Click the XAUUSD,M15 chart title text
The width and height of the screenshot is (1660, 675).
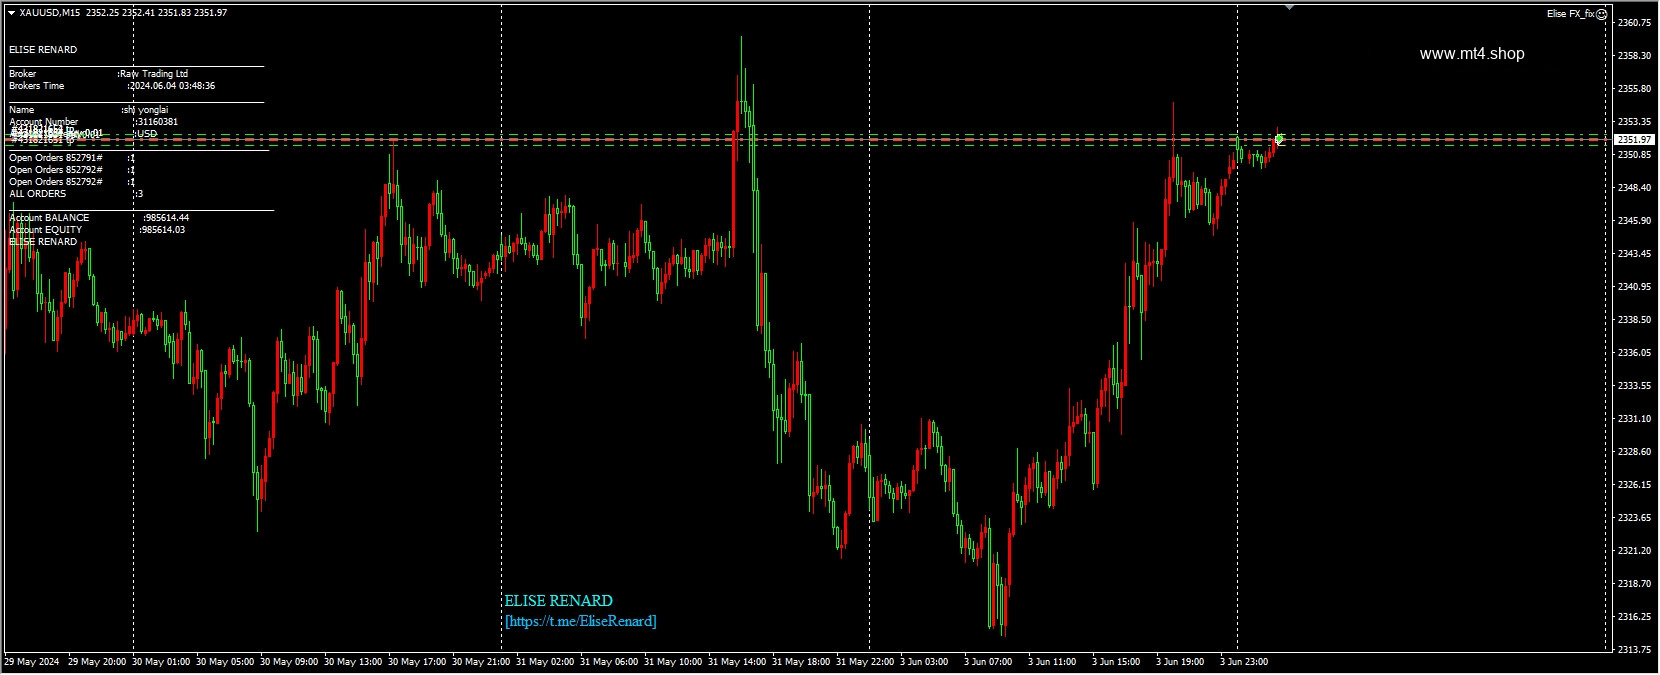pos(51,13)
